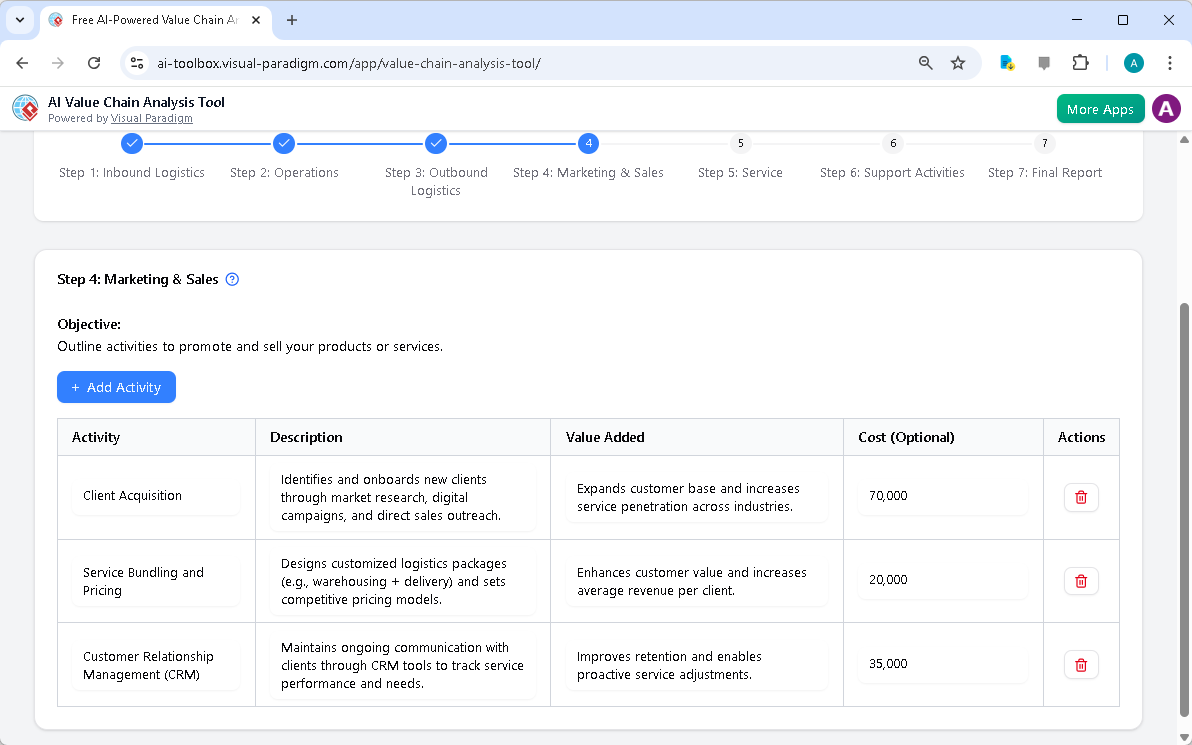Delete the Client Acquisition activity row
The height and width of the screenshot is (745, 1192).
pos(1081,497)
